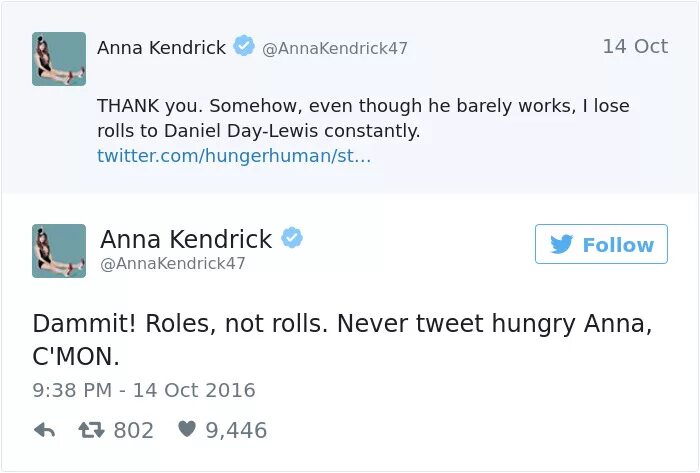Open the large Anna Kendrick display name
This screenshot has height=473, width=700.
point(186,239)
